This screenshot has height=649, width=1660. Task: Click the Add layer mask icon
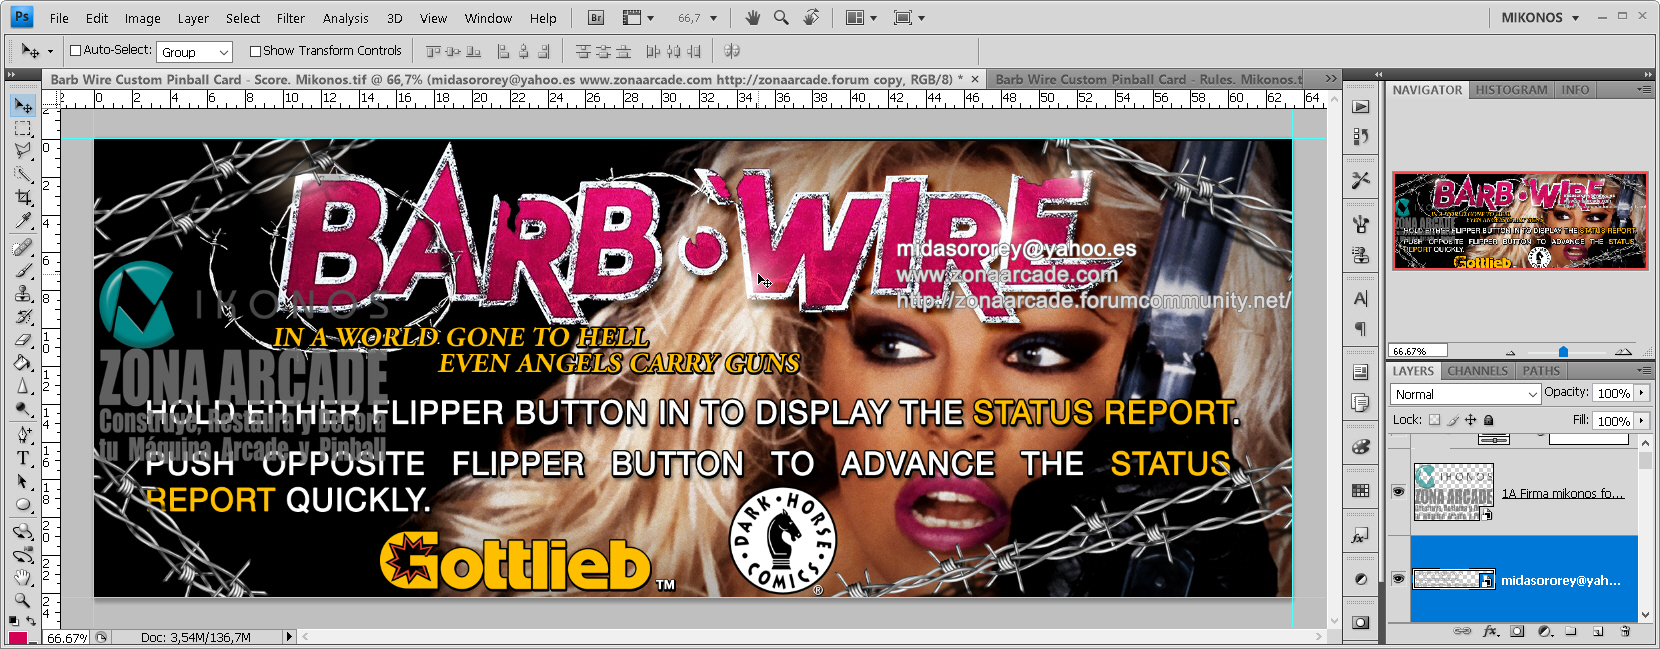[x=1517, y=631]
